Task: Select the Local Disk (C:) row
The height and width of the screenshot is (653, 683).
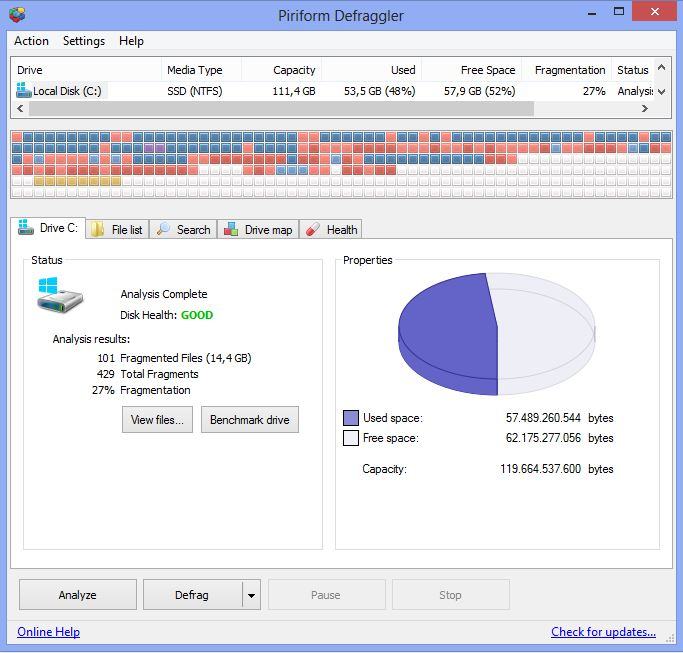Action: coord(332,91)
